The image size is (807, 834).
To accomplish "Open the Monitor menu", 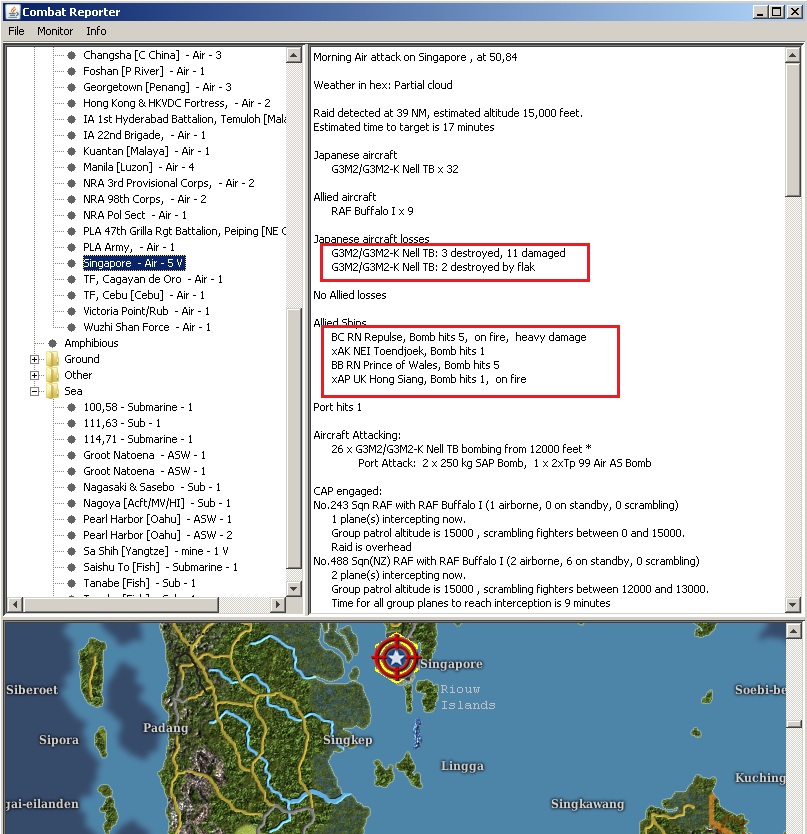I will point(55,31).
